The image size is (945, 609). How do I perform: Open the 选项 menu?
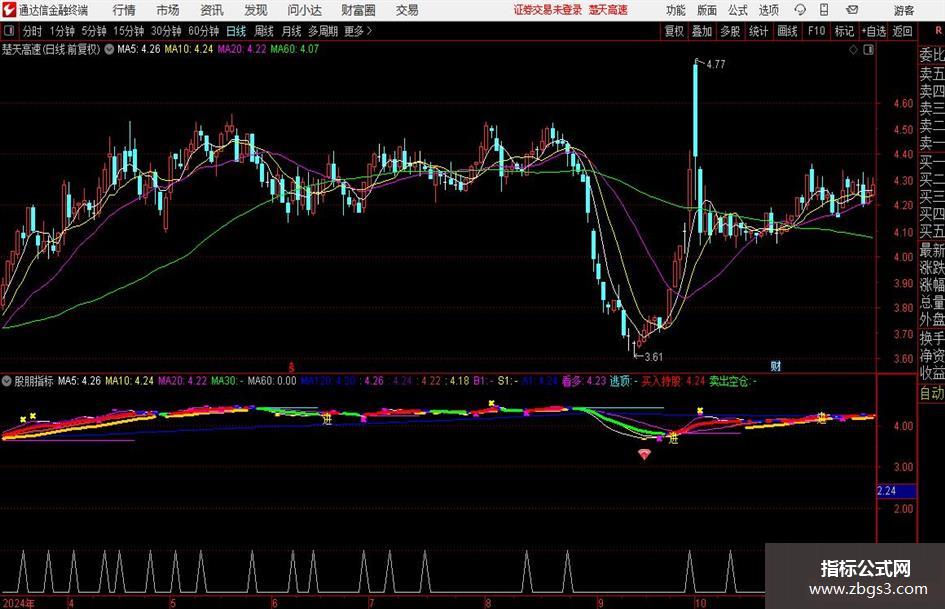768,10
